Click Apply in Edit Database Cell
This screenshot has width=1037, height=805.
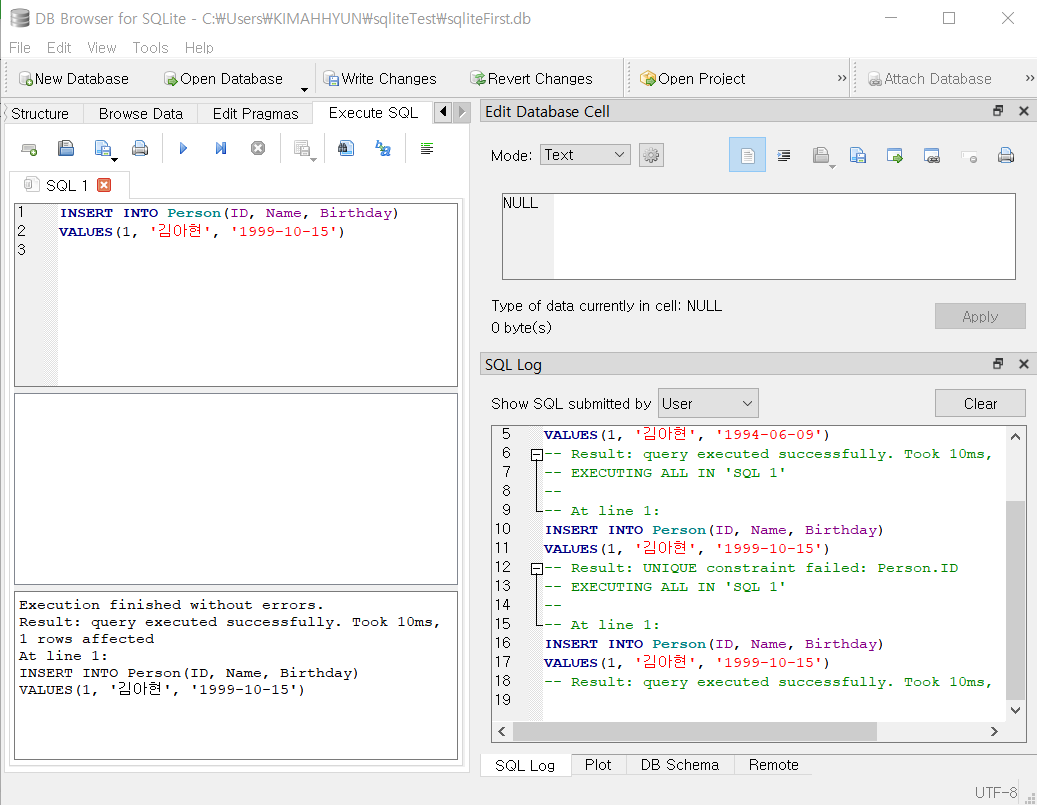(980, 316)
